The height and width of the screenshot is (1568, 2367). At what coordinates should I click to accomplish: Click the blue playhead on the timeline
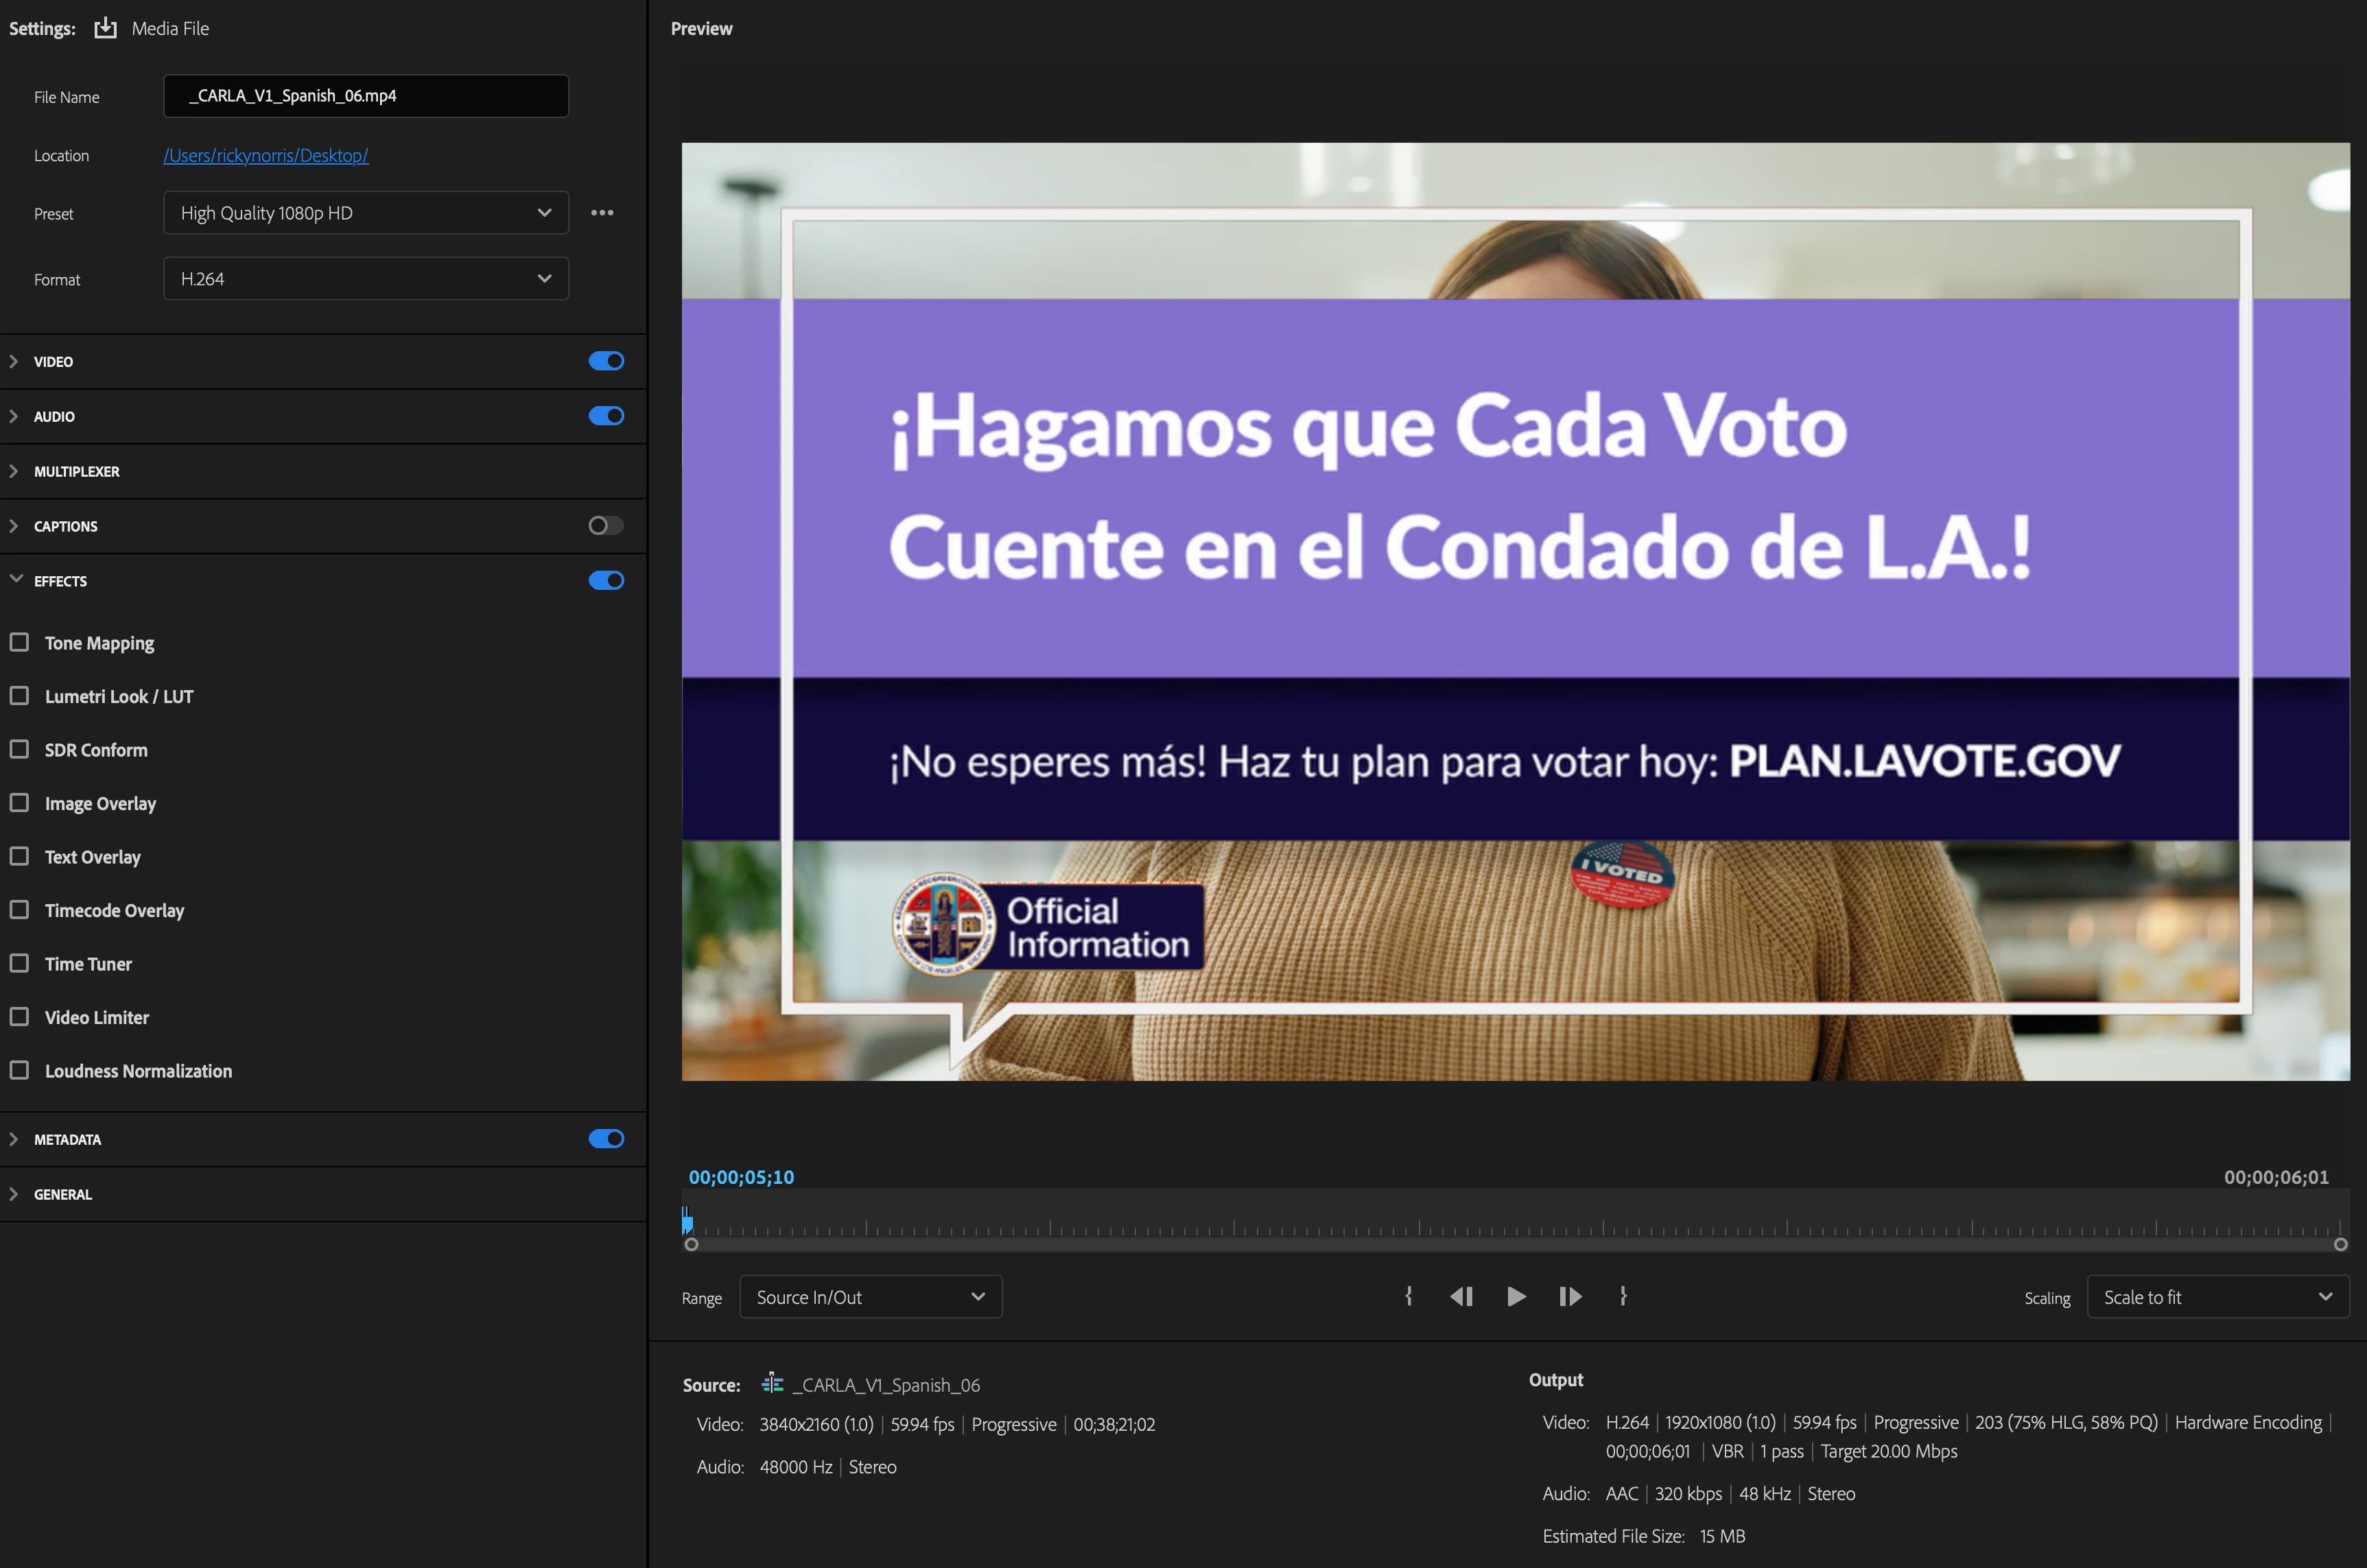pos(687,1220)
